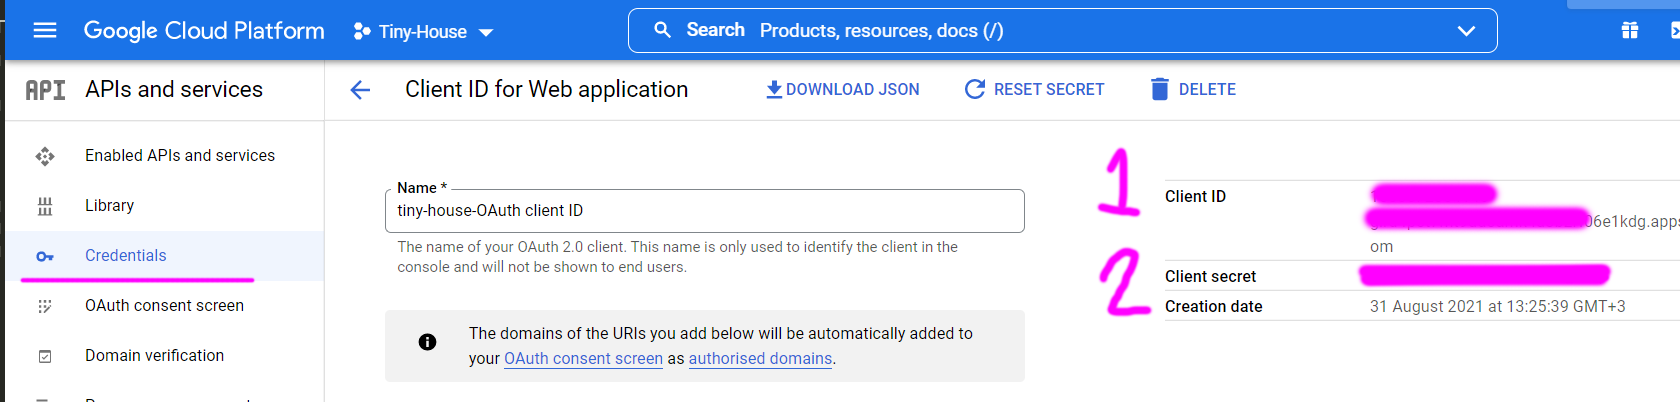Click the Enabled APIs icon
The image size is (1680, 402).
[45, 156]
